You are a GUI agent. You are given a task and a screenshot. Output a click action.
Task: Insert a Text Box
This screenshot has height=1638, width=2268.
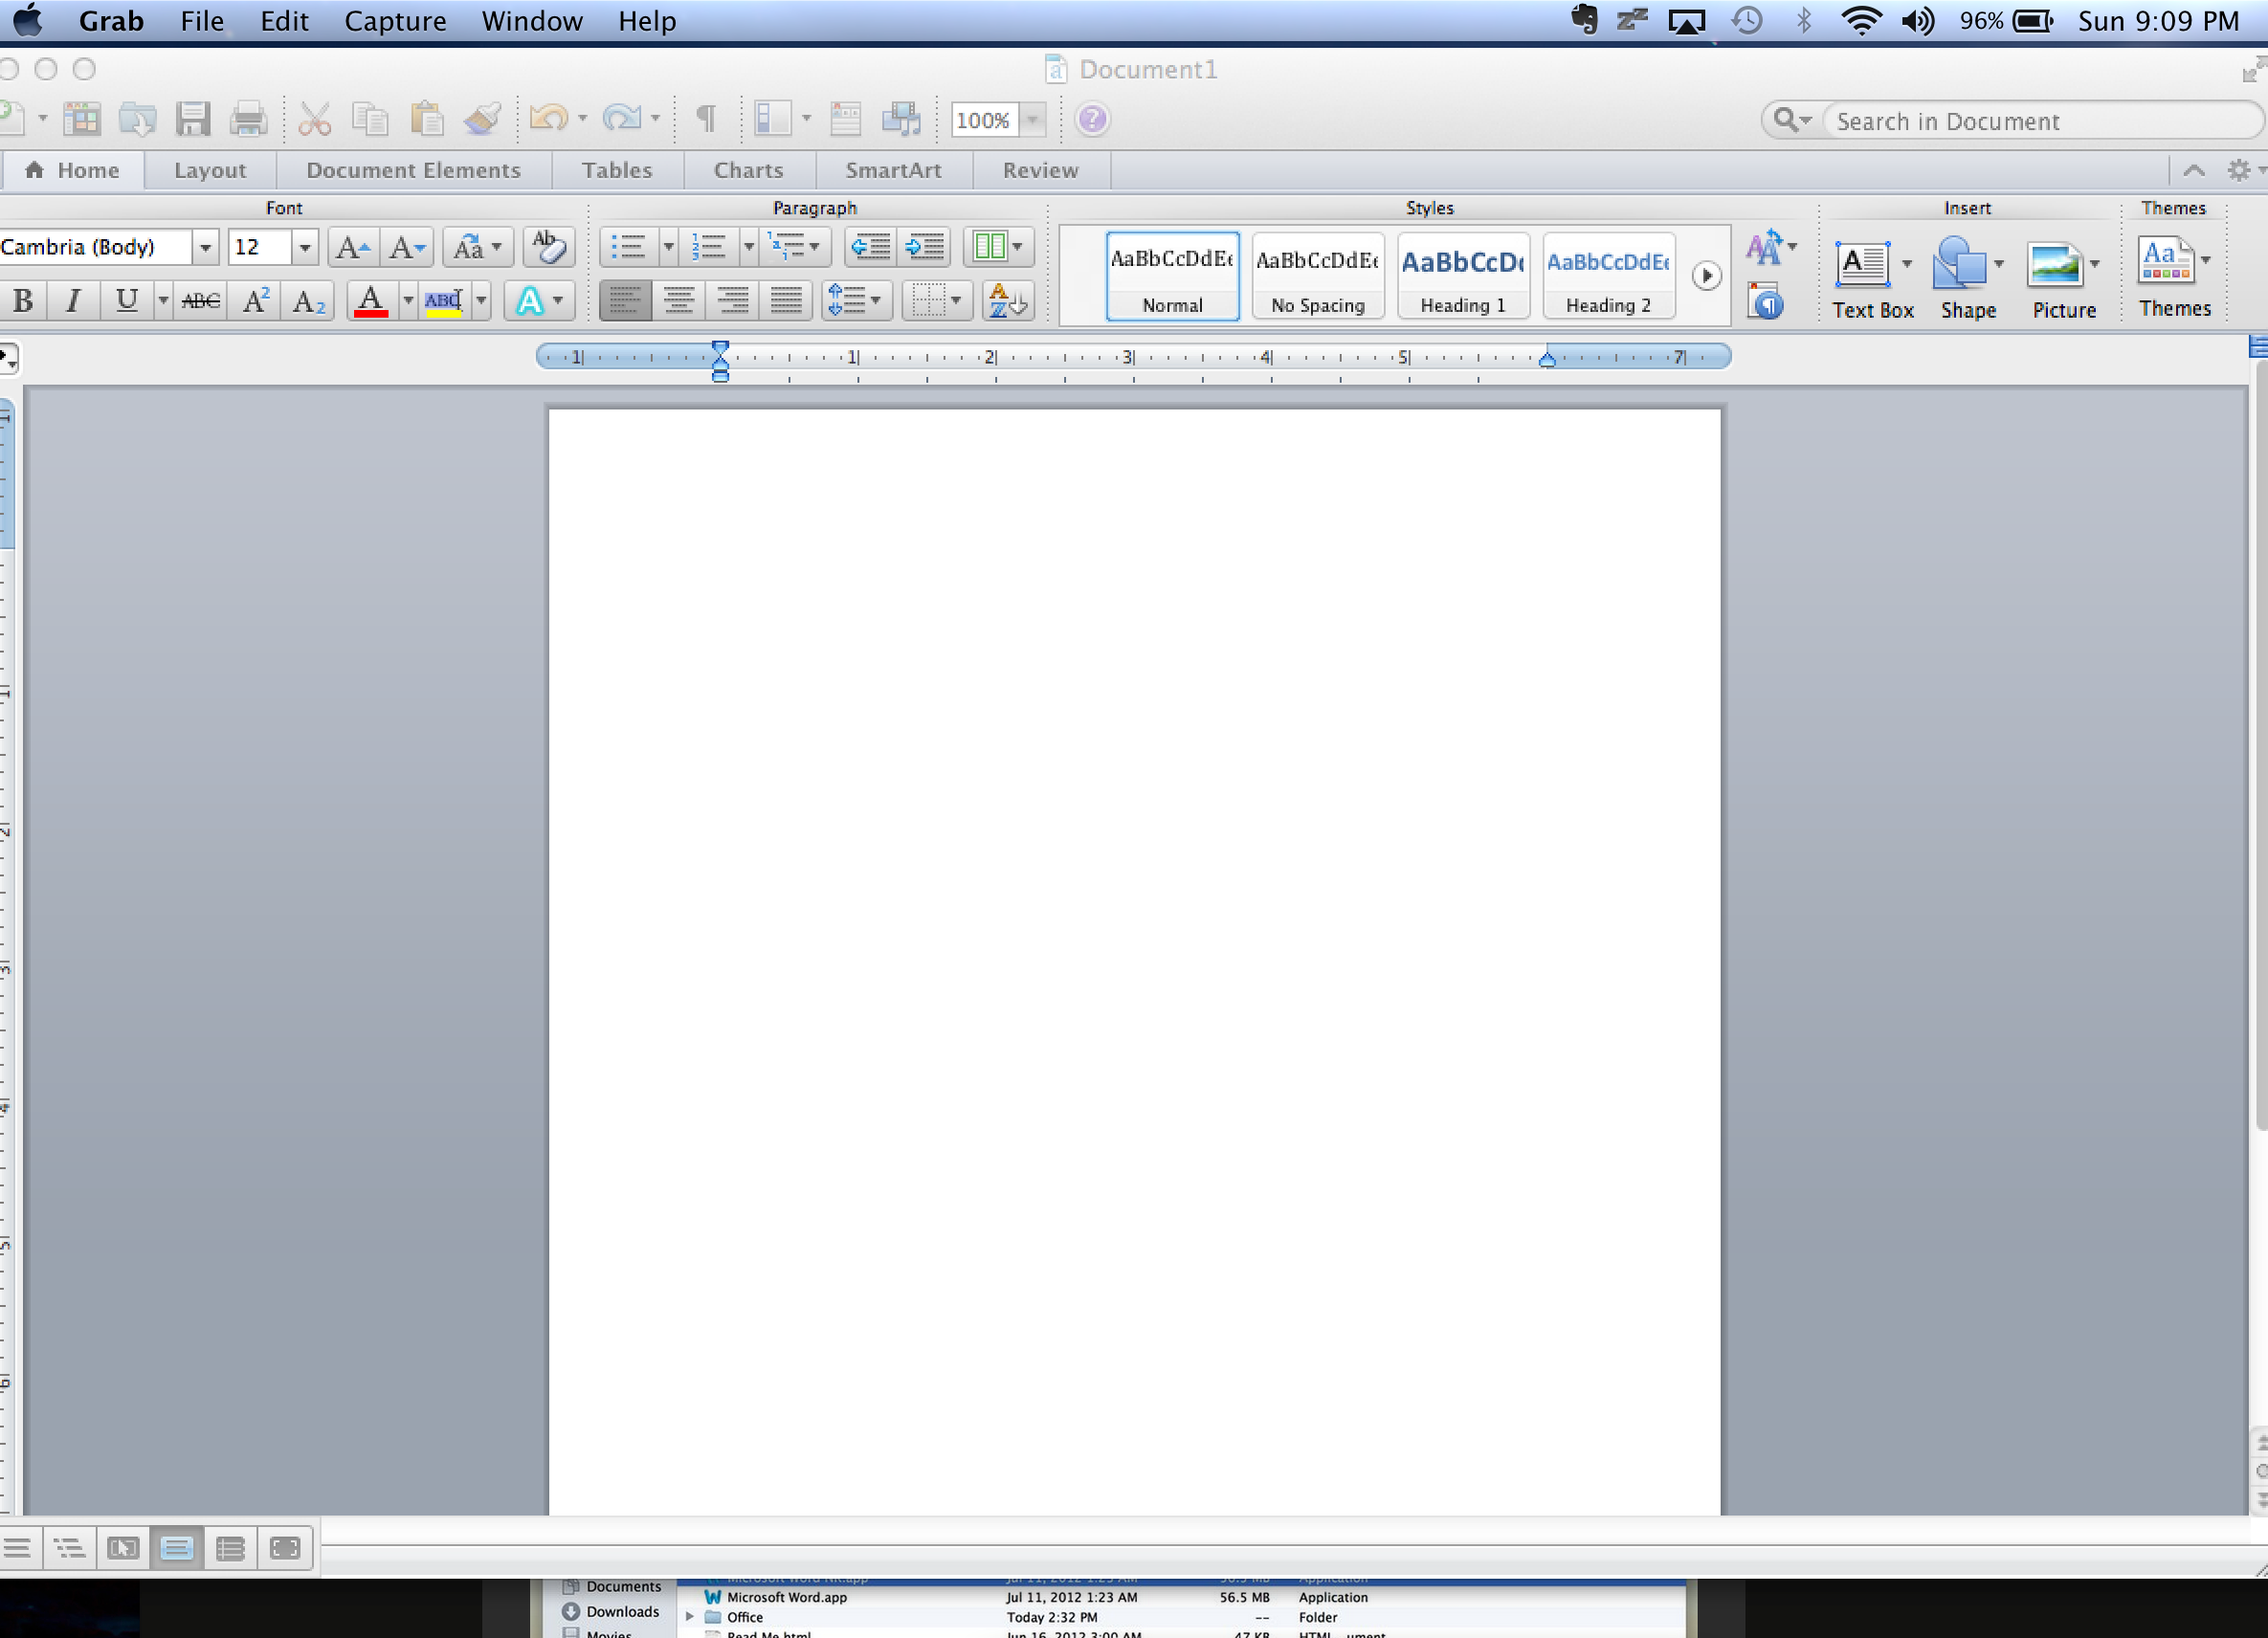click(1862, 265)
